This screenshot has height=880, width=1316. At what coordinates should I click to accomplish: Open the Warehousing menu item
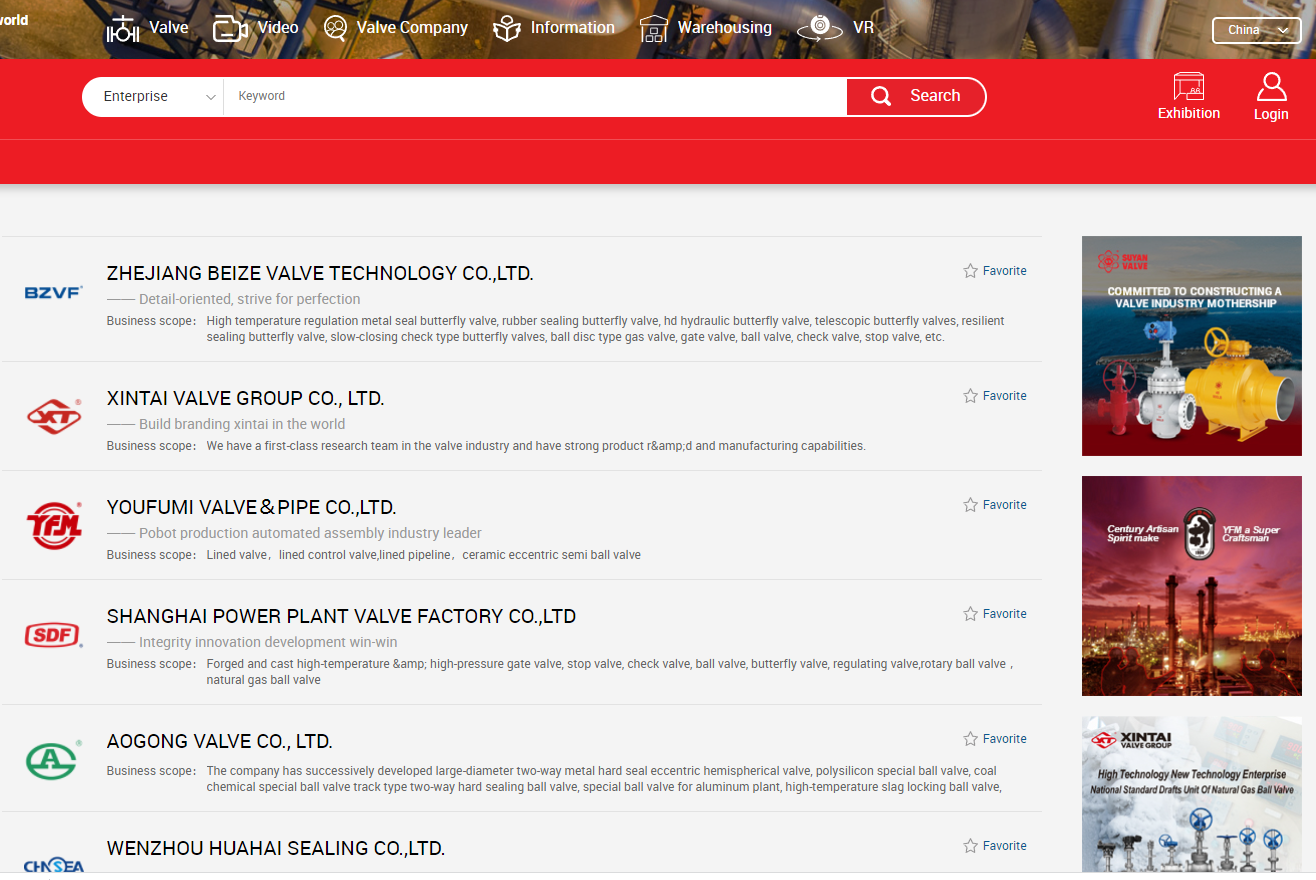[x=725, y=28]
